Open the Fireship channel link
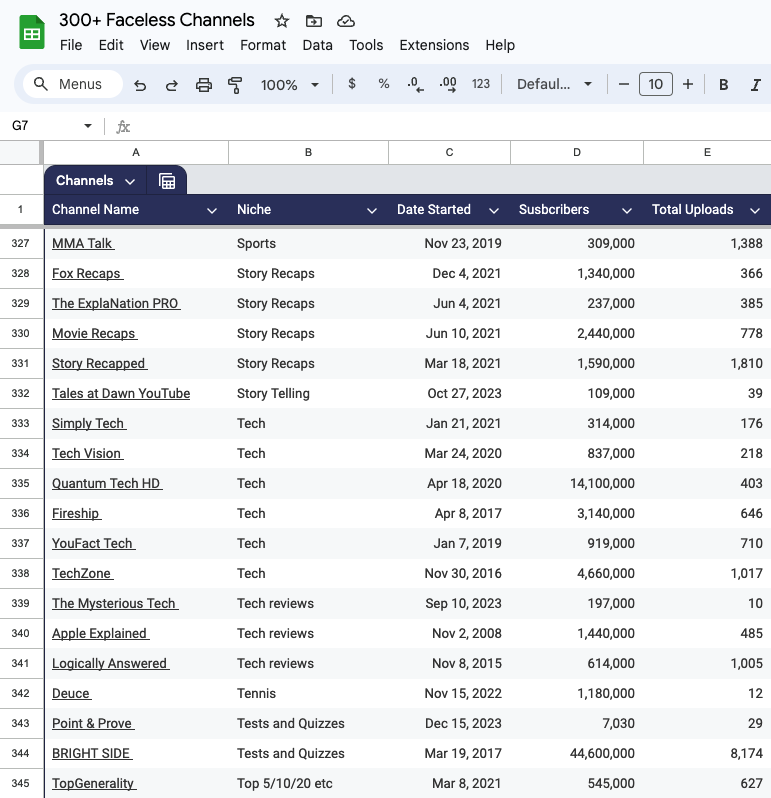The height and width of the screenshot is (798, 771). [76, 513]
